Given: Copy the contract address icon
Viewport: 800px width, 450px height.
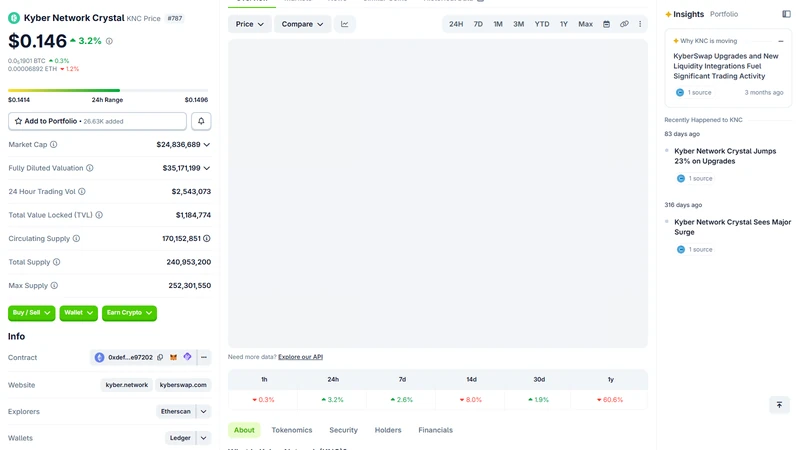Looking at the screenshot, I should [x=160, y=358].
